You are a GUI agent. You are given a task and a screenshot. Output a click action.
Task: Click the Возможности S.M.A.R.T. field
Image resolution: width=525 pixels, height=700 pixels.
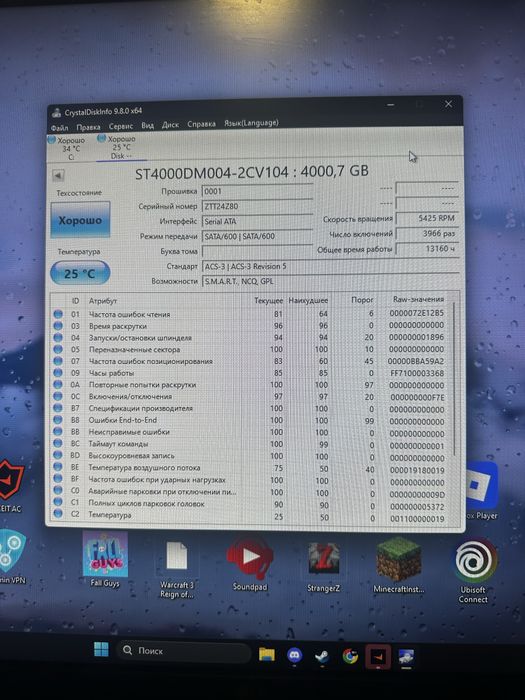pyautogui.click(x=330, y=281)
